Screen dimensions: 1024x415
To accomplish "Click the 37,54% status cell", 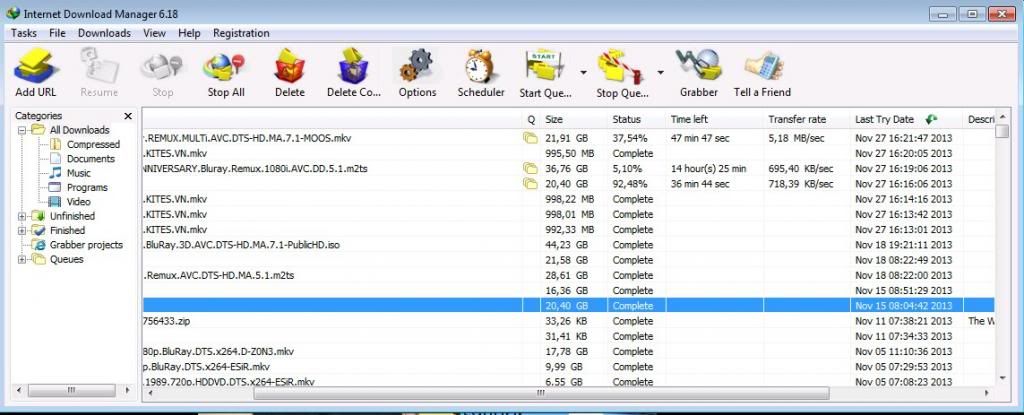I will pyautogui.click(x=630, y=139).
